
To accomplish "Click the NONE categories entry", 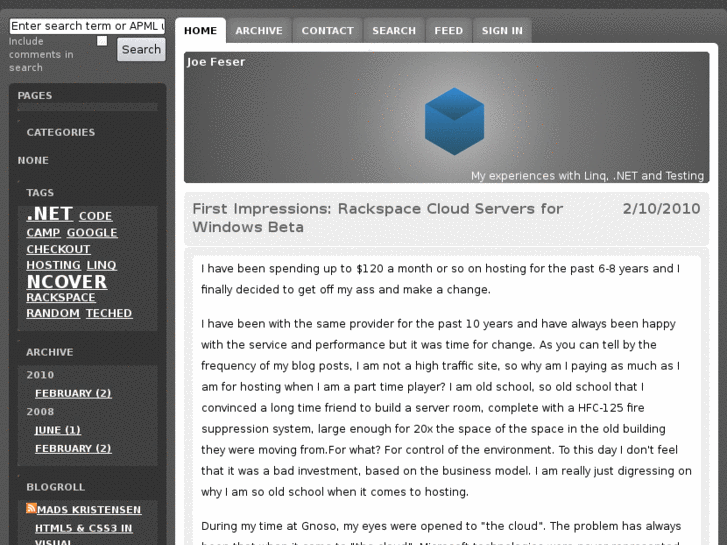I will (33, 160).
